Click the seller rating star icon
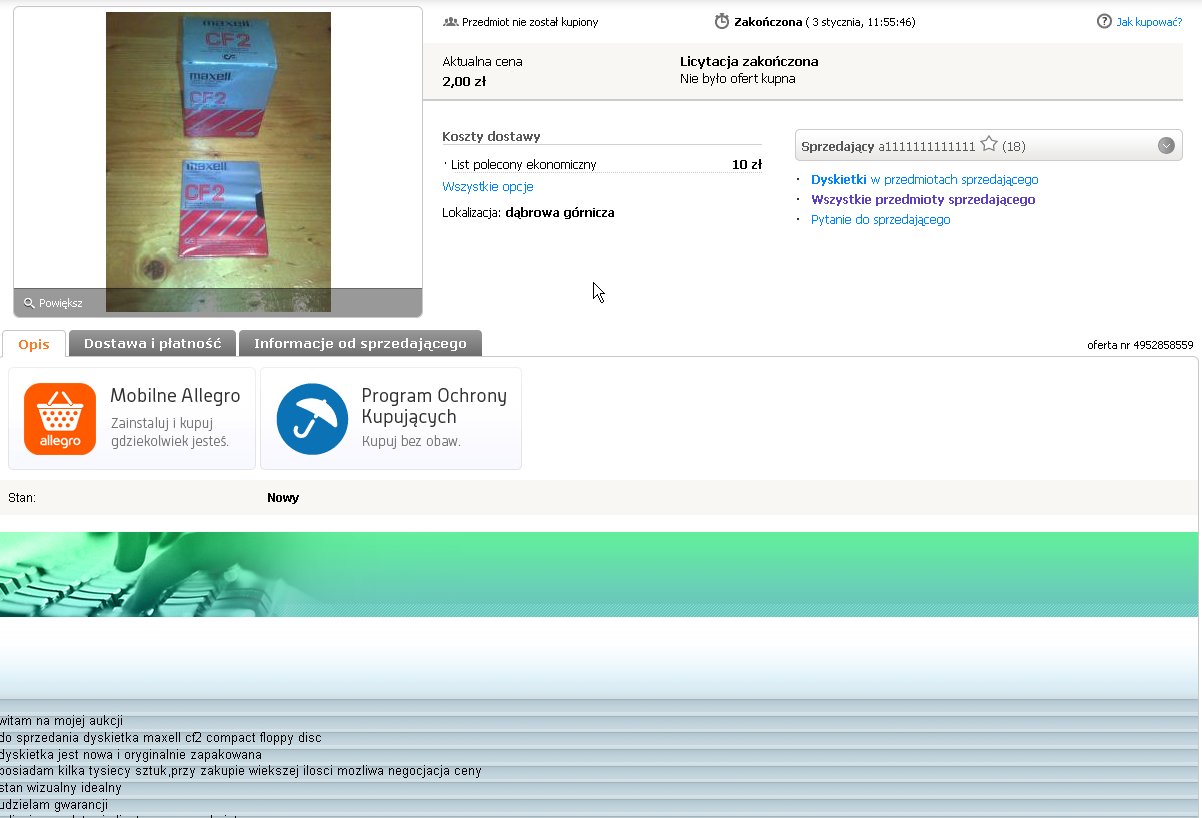Image resolution: width=1202 pixels, height=818 pixels. tap(989, 145)
